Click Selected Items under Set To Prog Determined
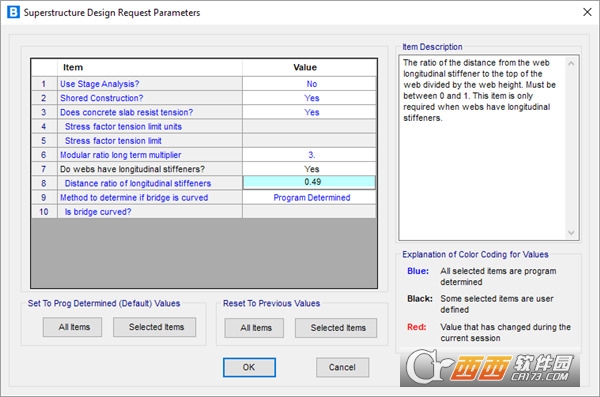Image resolution: width=600 pixels, height=397 pixels. pos(155,327)
